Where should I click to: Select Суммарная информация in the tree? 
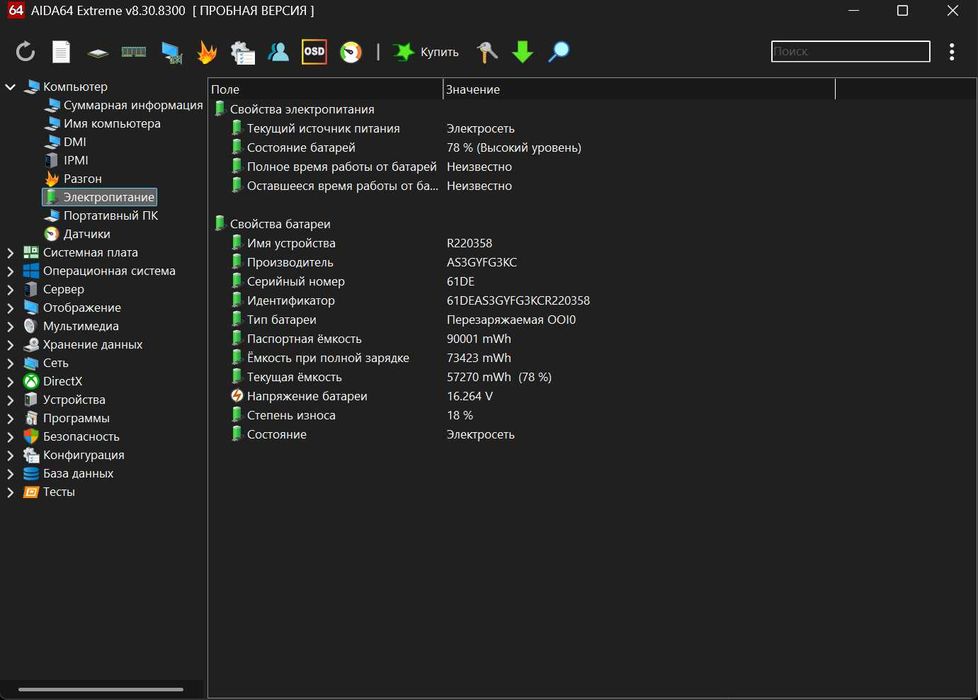[x=133, y=105]
